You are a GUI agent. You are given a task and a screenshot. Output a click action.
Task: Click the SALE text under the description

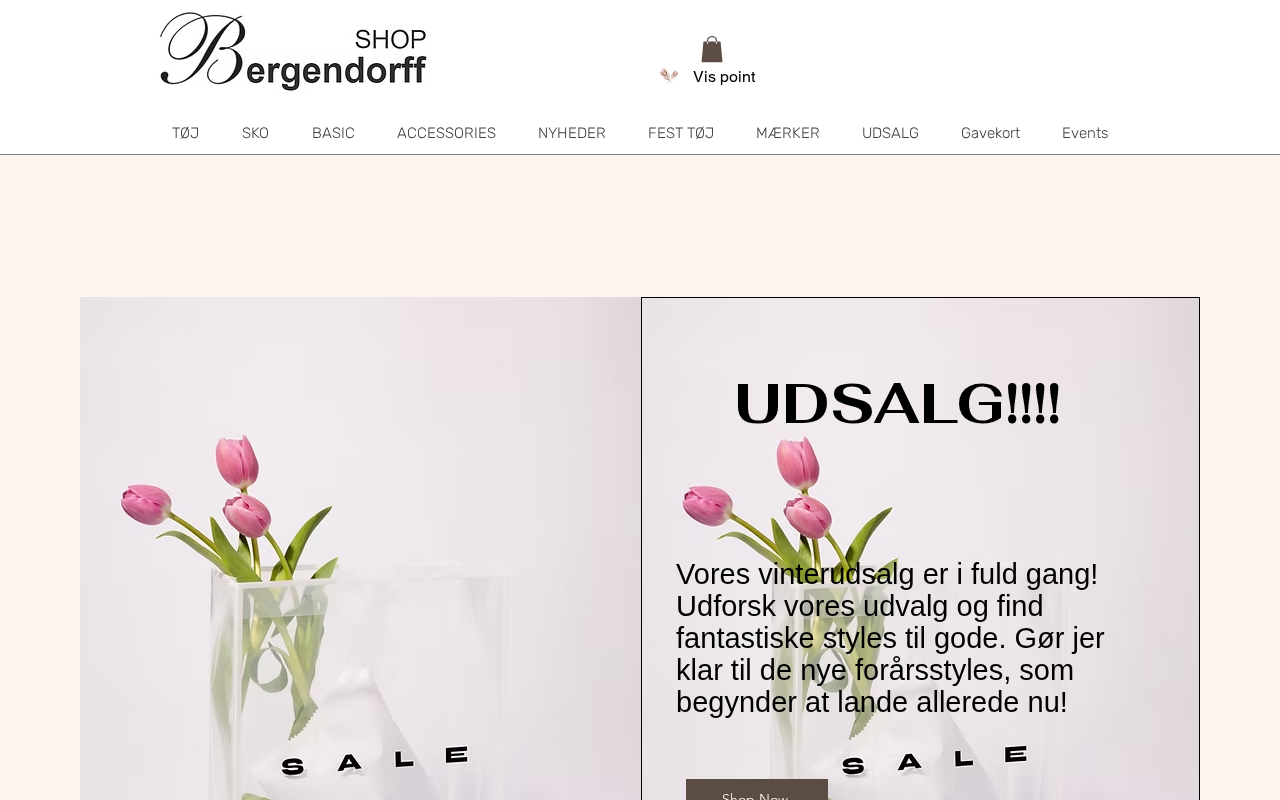(x=935, y=760)
